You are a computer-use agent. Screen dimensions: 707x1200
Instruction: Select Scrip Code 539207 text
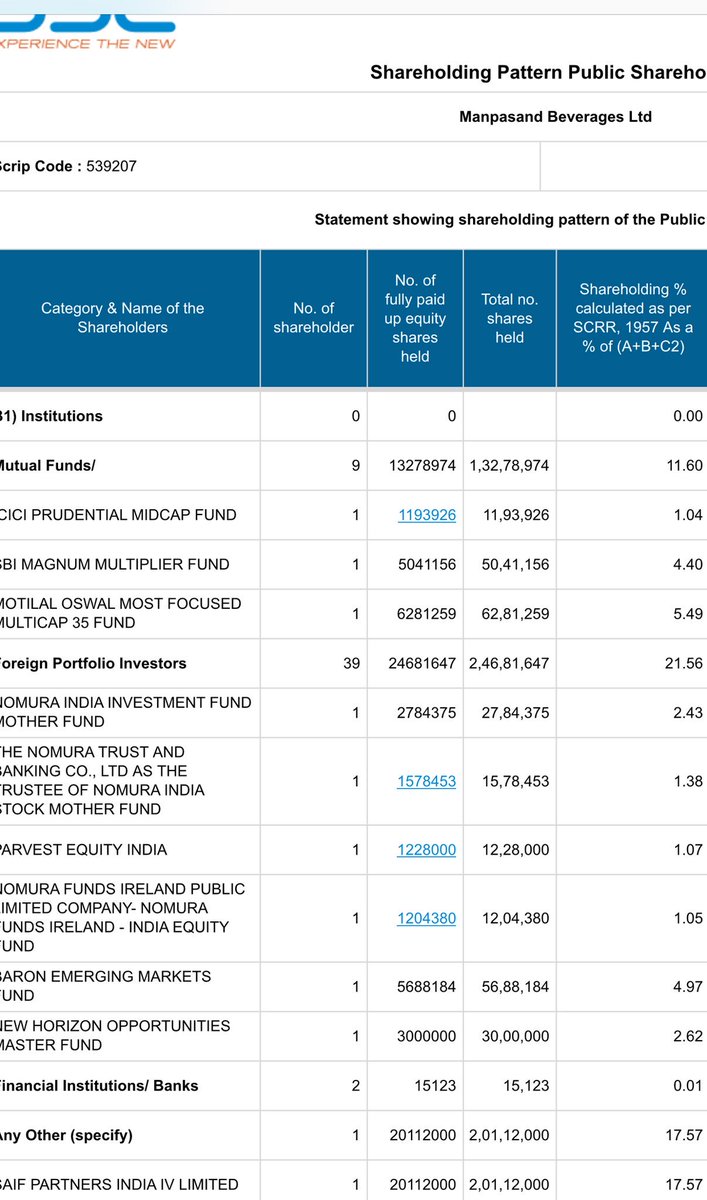pyautogui.click(x=68, y=166)
